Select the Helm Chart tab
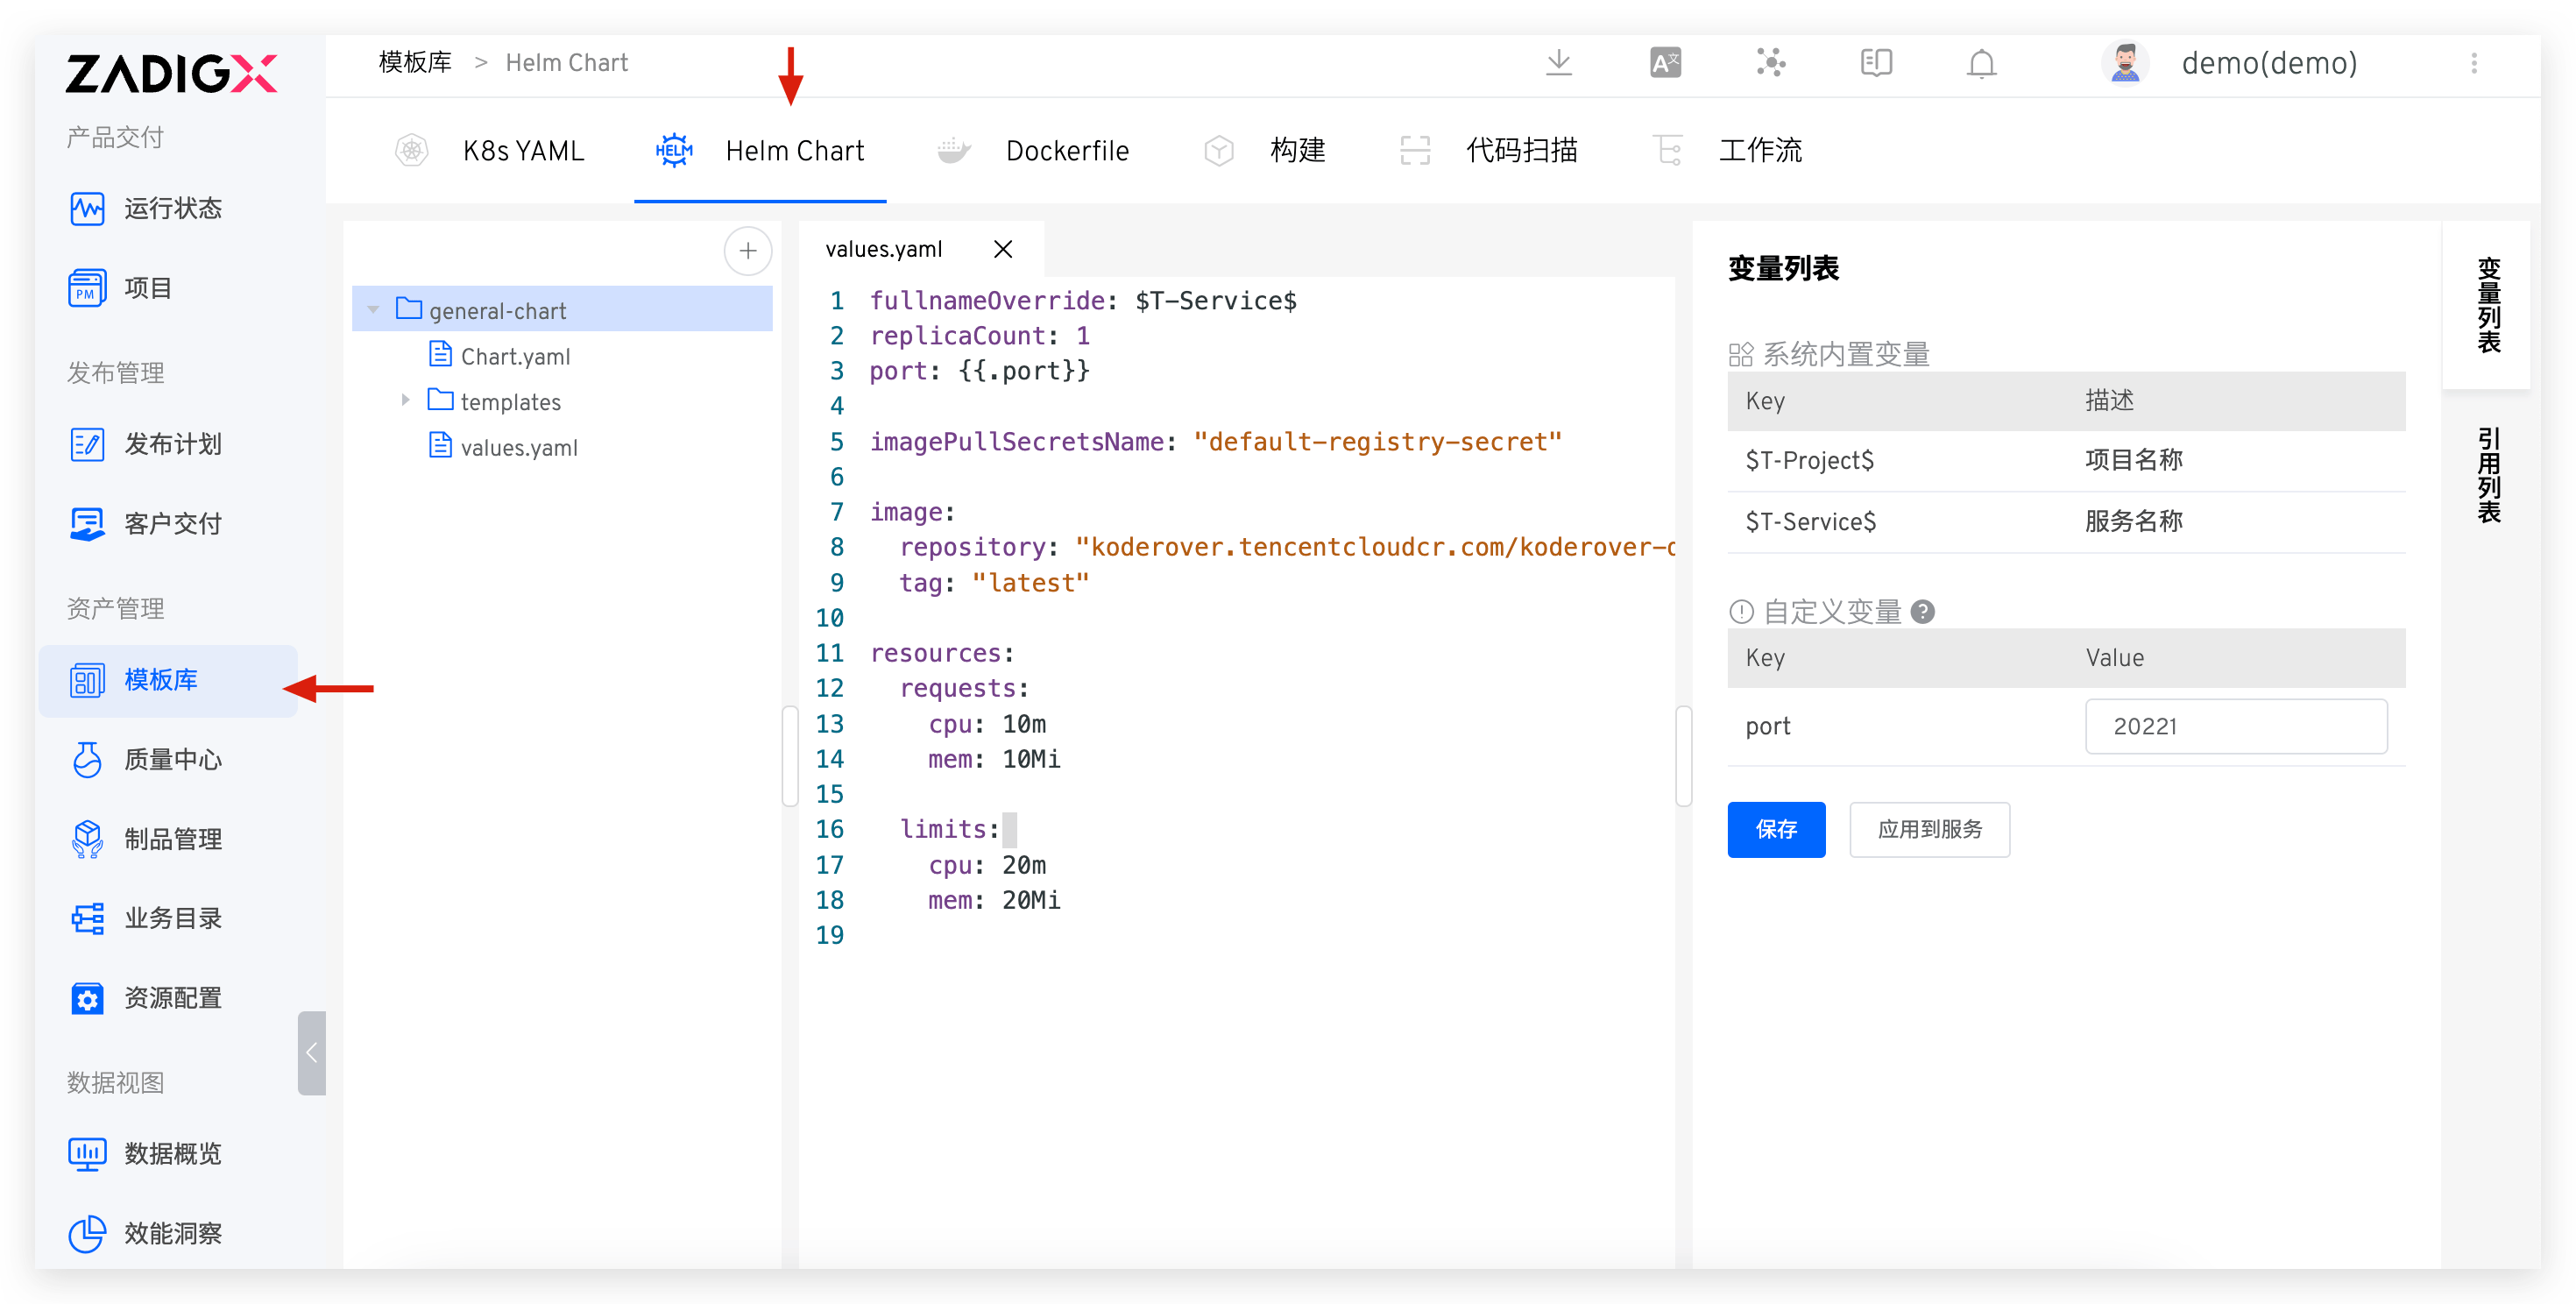This screenshot has width=2576, height=1304. 760,151
